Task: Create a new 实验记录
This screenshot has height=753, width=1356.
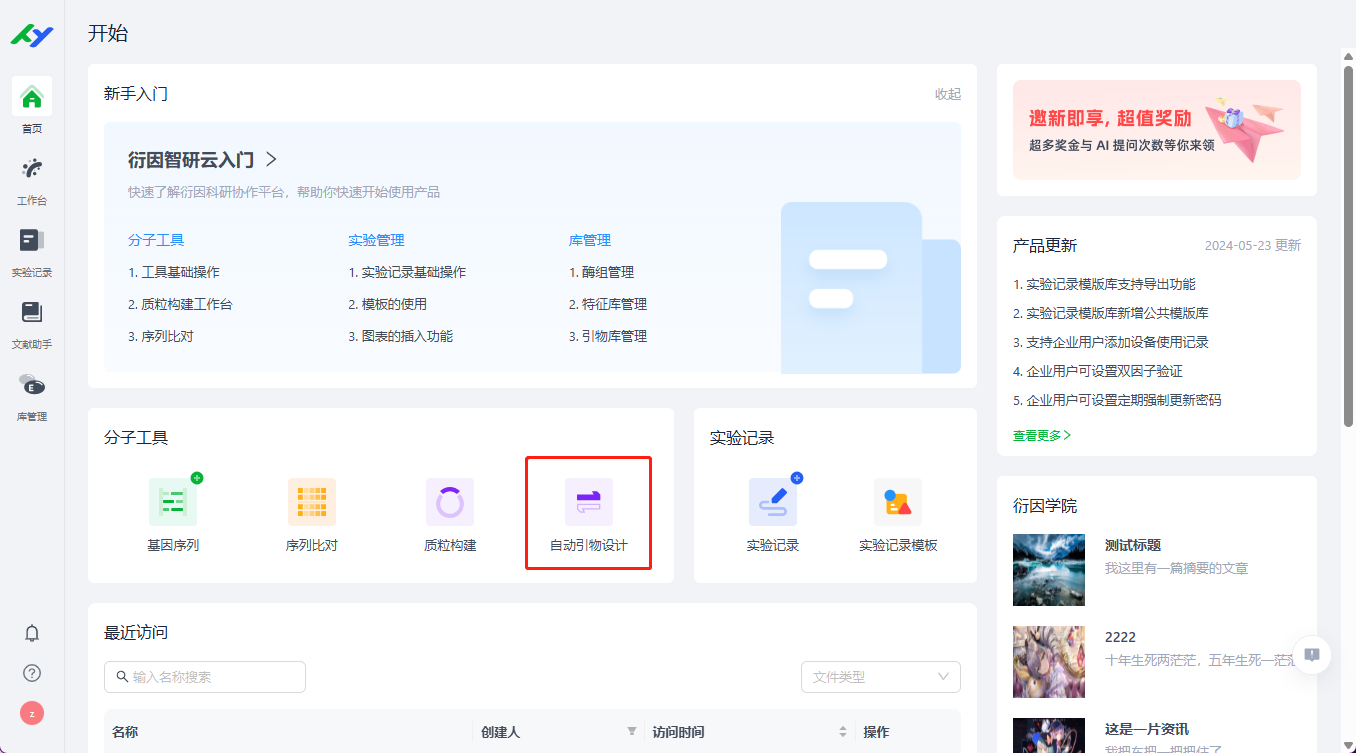Action: 773,513
